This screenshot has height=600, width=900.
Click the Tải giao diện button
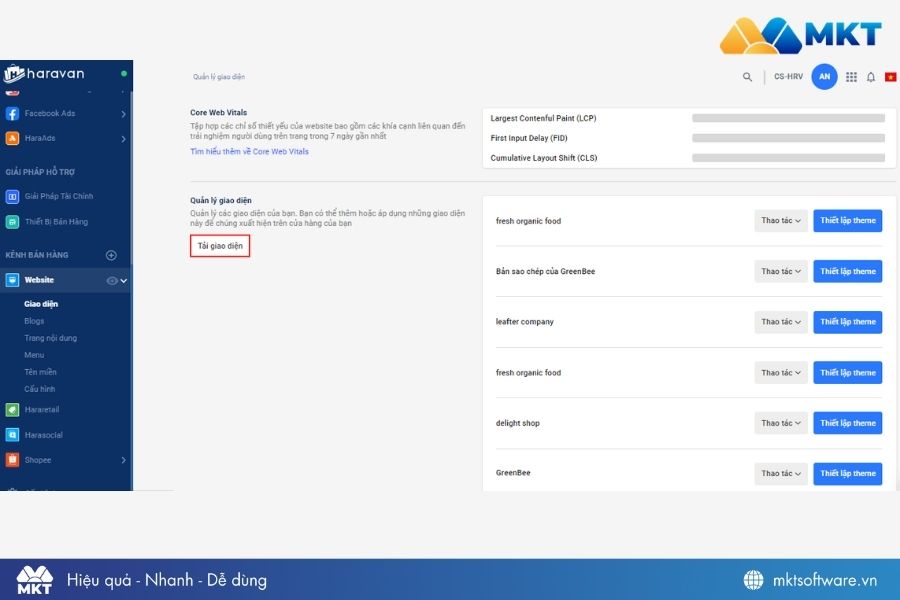(x=219, y=246)
